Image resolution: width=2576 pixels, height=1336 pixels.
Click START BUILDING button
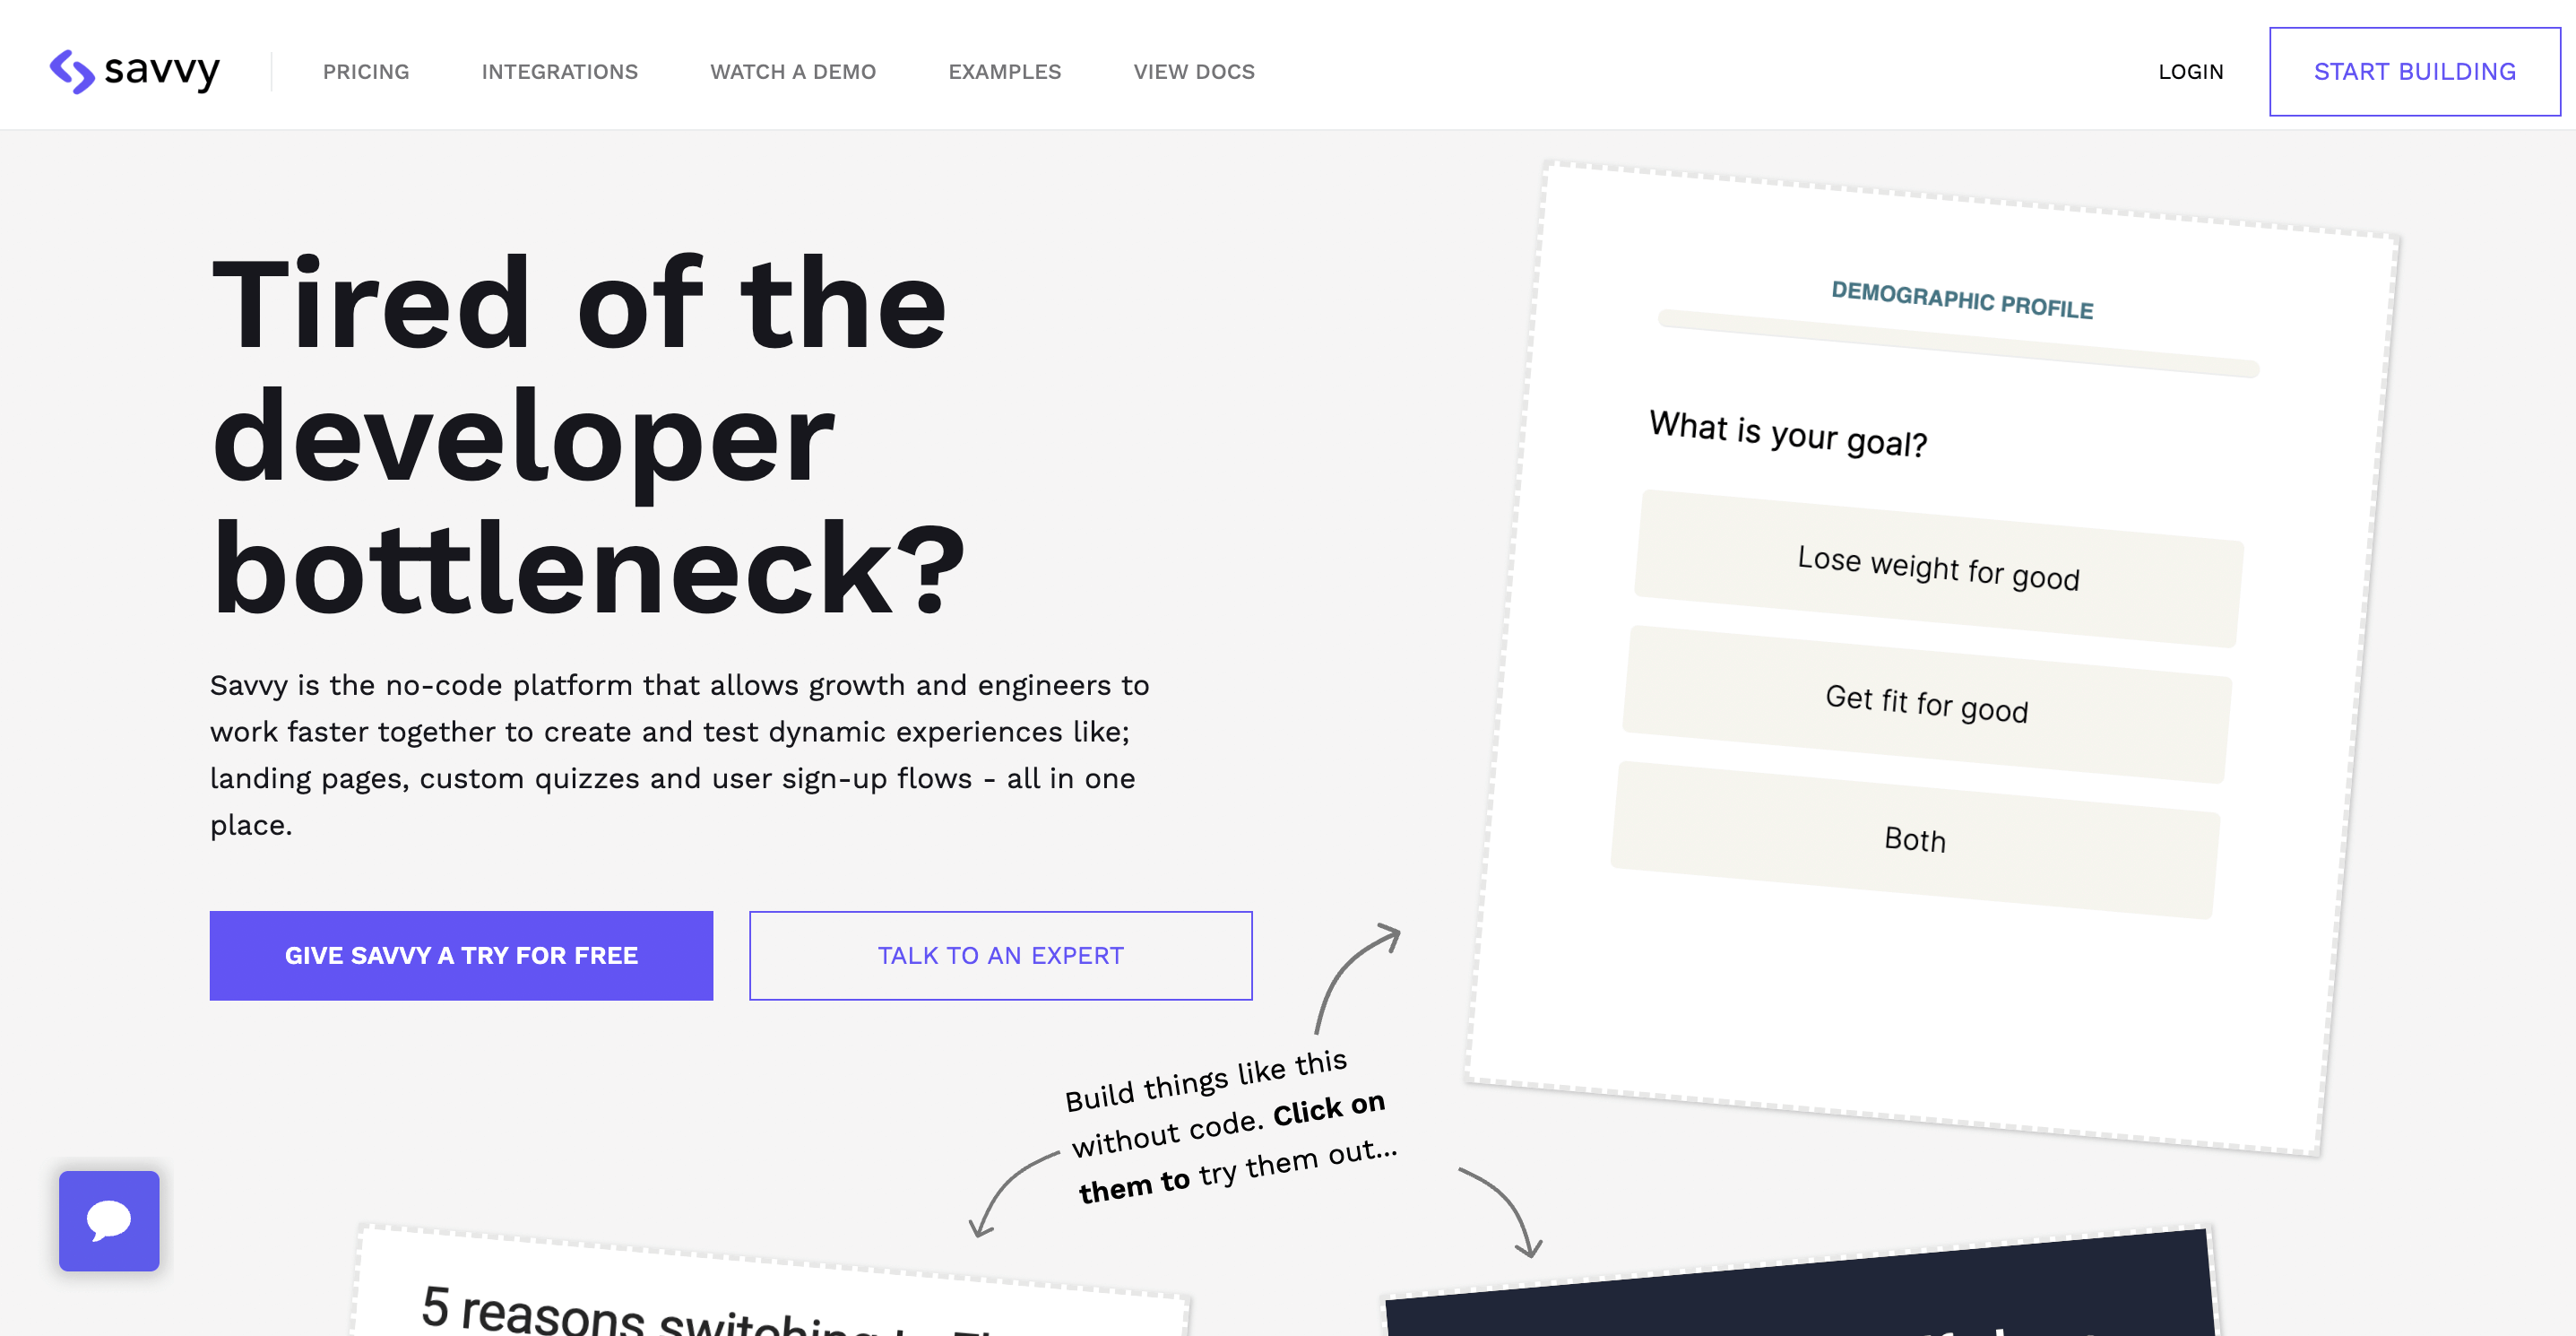(2415, 70)
